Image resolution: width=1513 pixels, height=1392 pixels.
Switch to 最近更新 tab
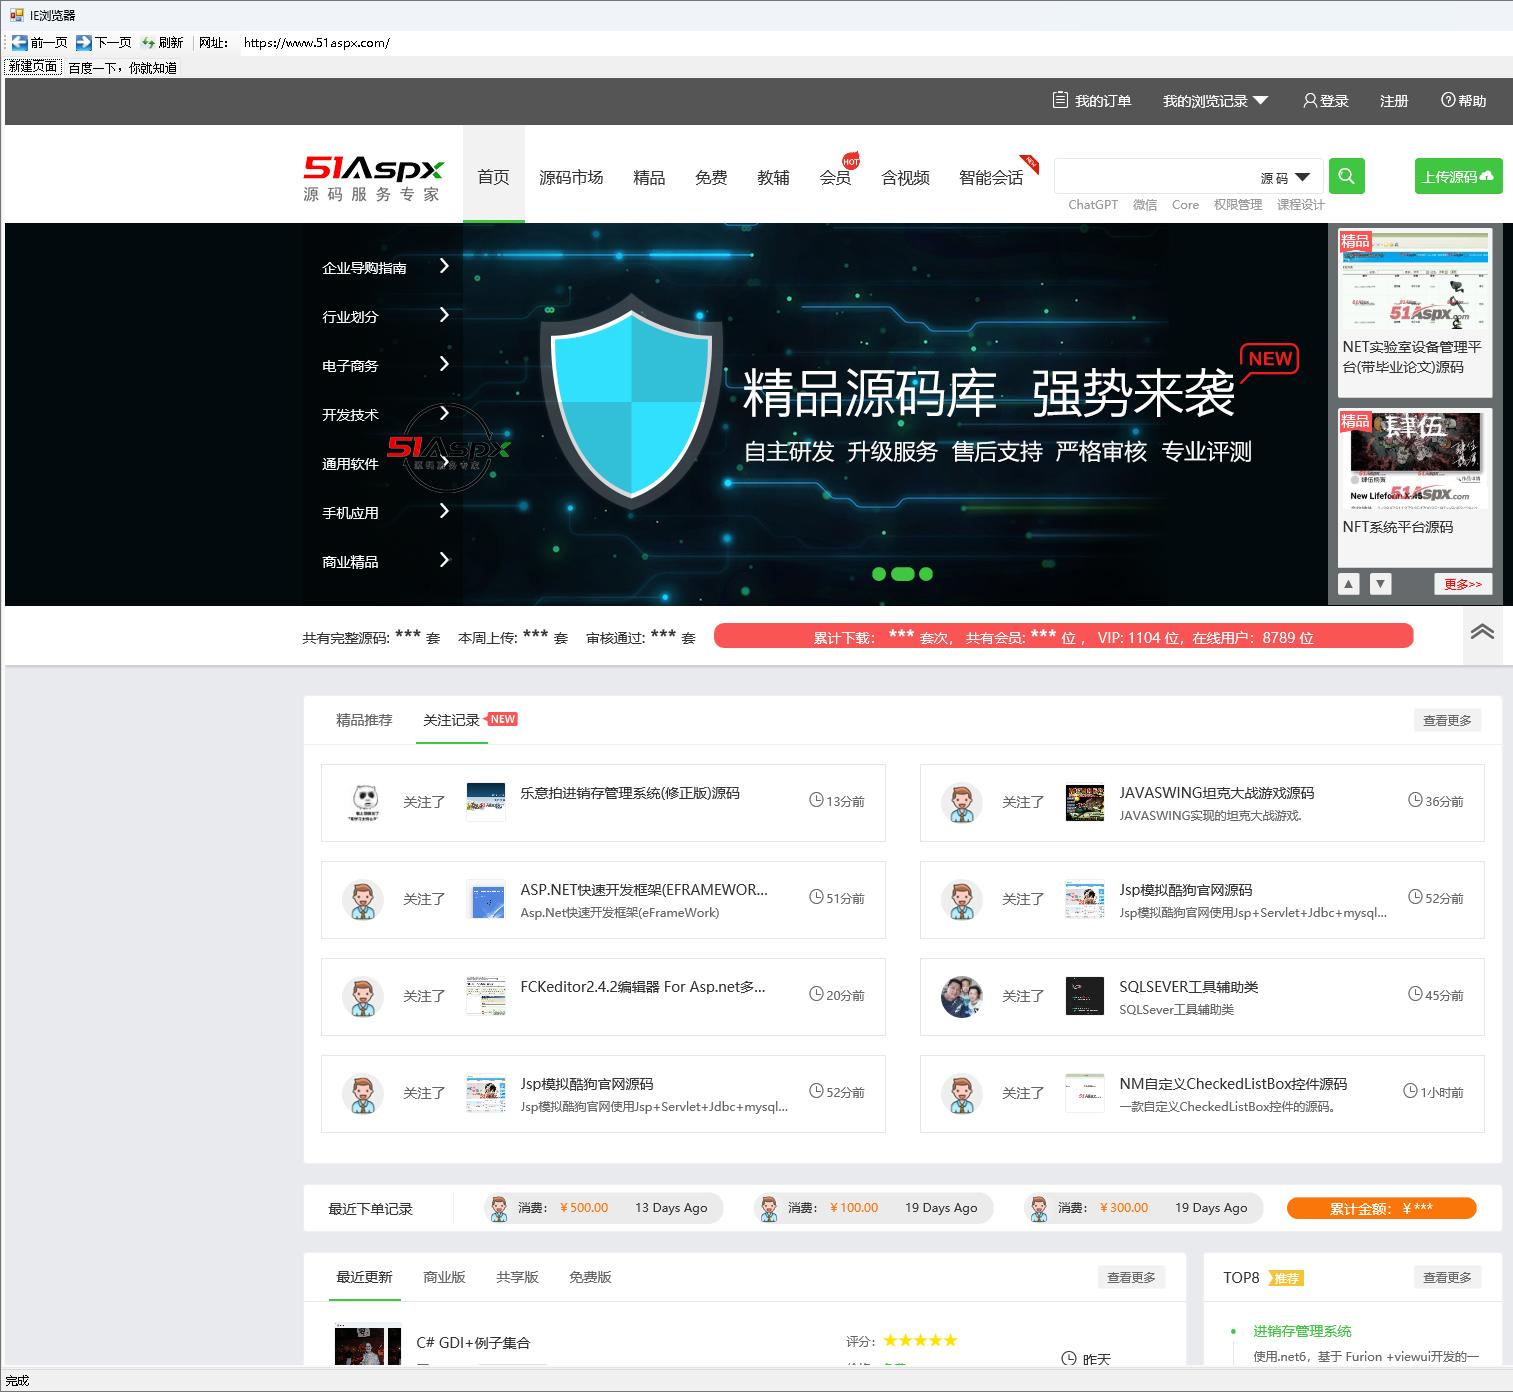(x=364, y=1277)
